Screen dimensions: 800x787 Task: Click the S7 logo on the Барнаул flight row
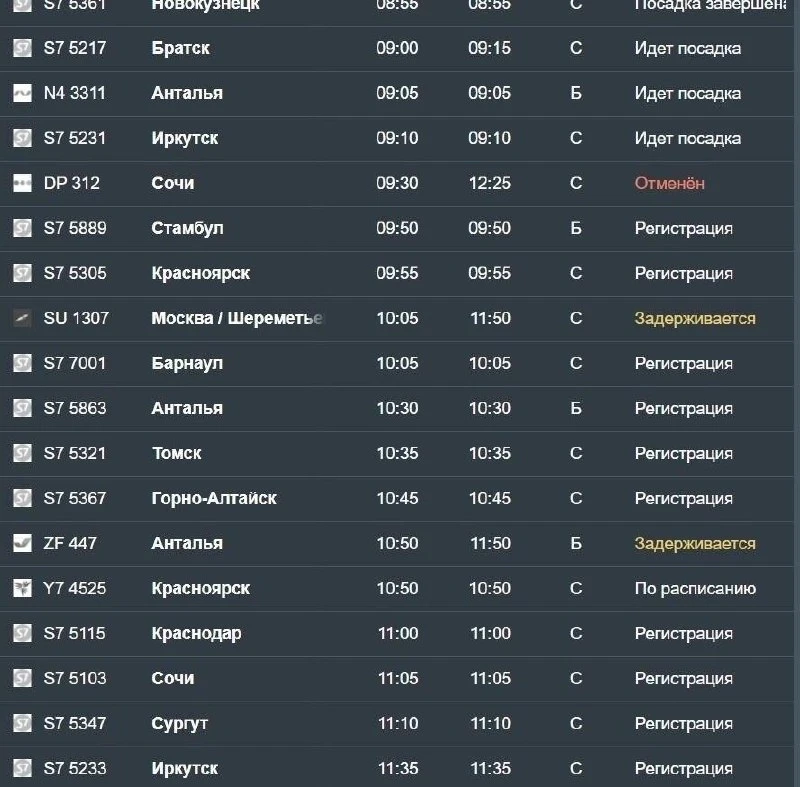tap(22, 363)
